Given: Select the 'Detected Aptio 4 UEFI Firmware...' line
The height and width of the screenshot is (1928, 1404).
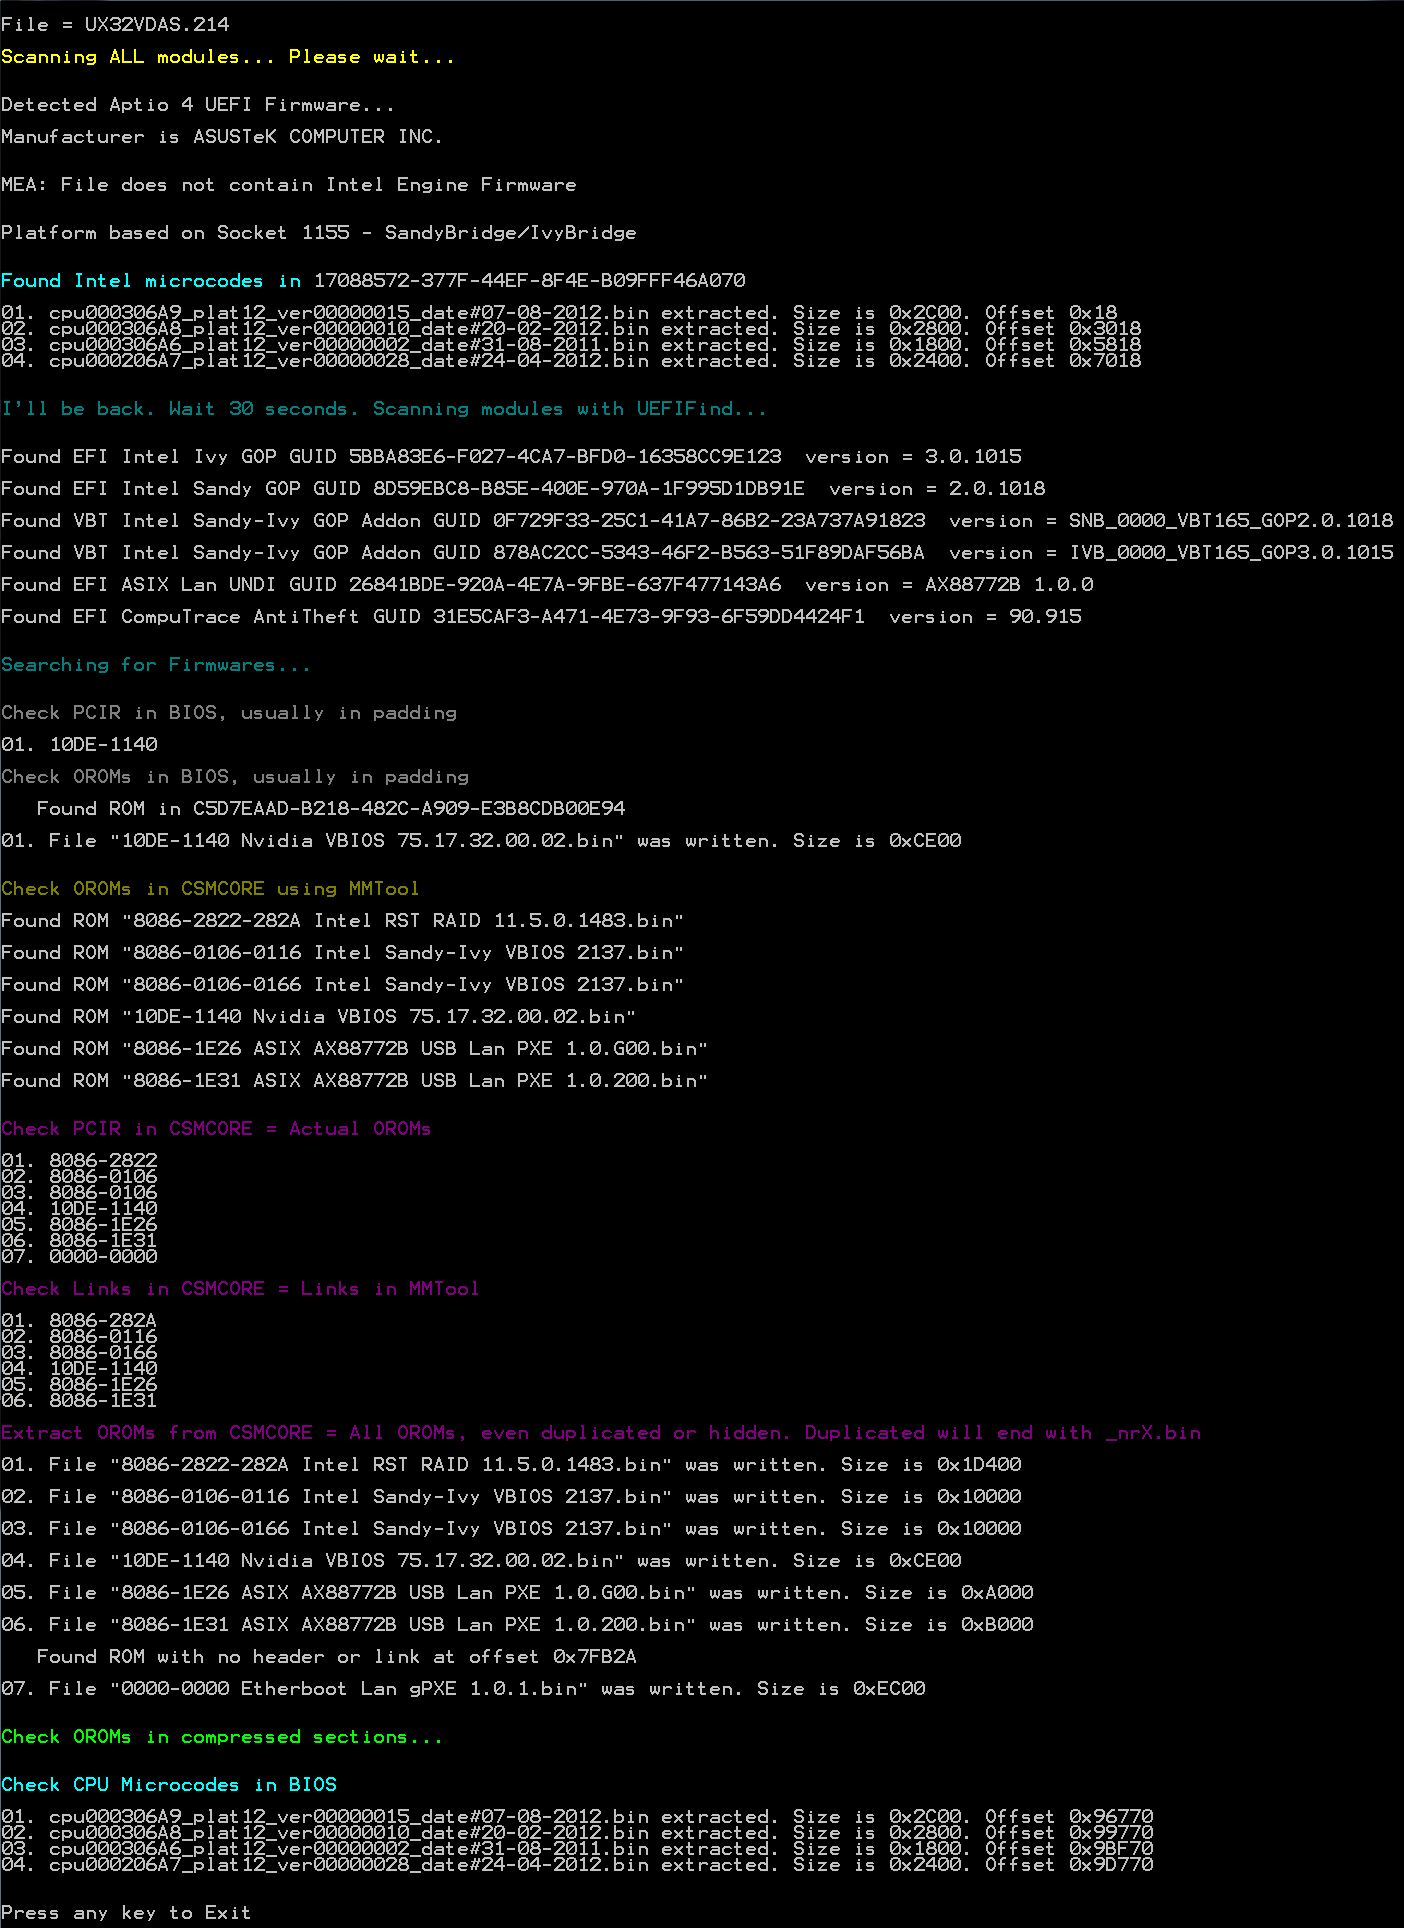Looking at the screenshot, I should coord(198,105).
